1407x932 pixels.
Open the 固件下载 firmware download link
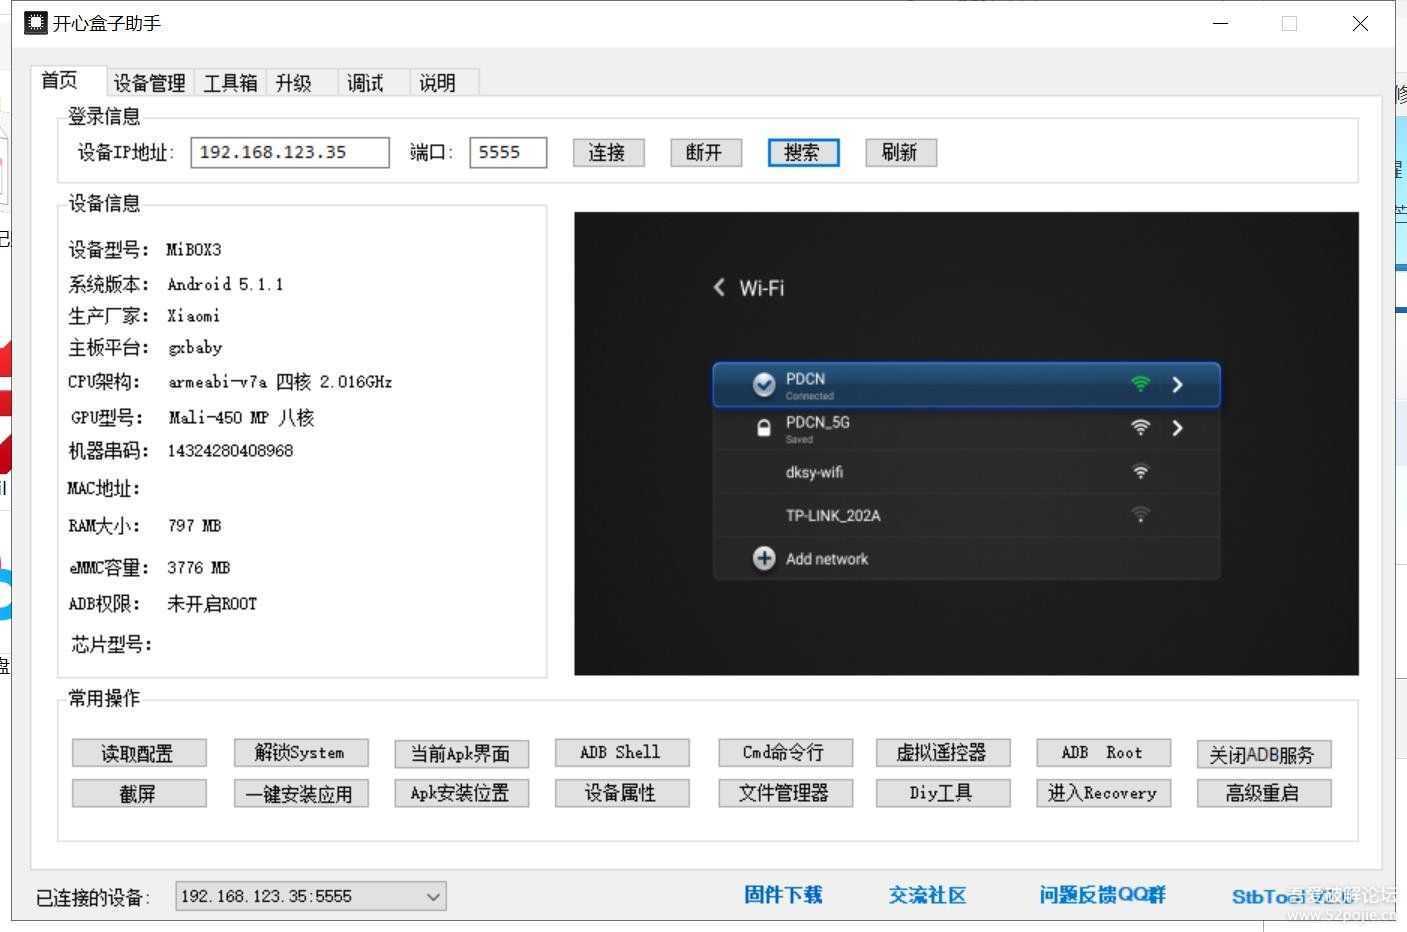pos(783,895)
